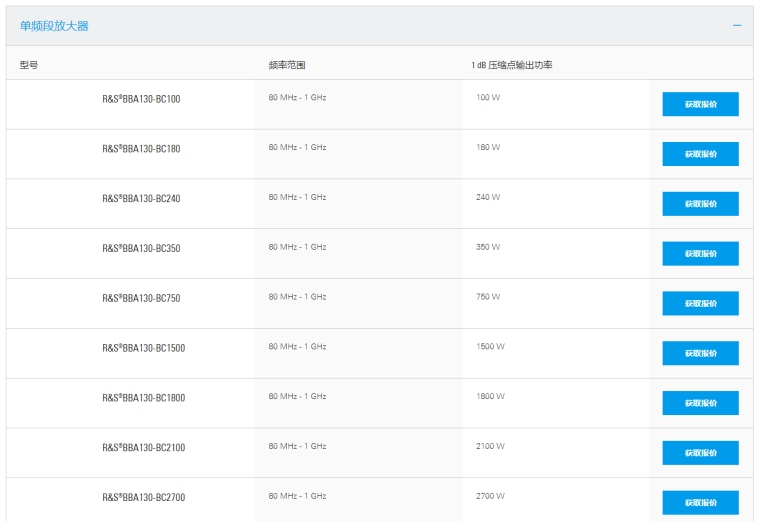Get a quote for the 2700 W model
Screen dimensions: 760x521
pyautogui.click(x=700, y=503)
